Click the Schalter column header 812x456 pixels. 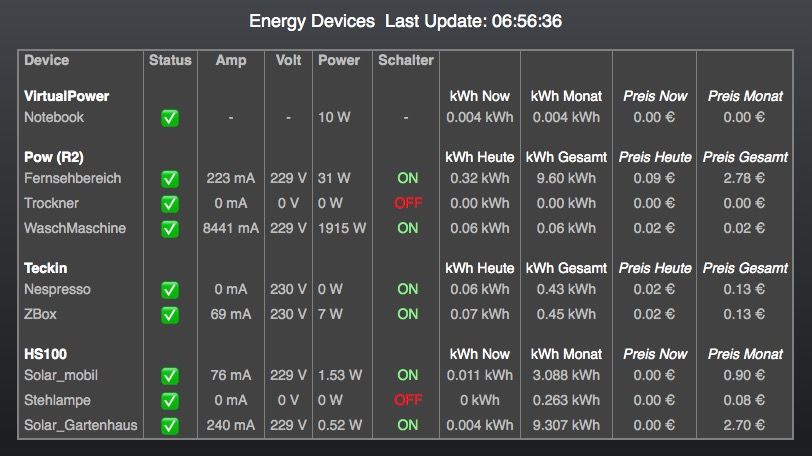[405, 60]
